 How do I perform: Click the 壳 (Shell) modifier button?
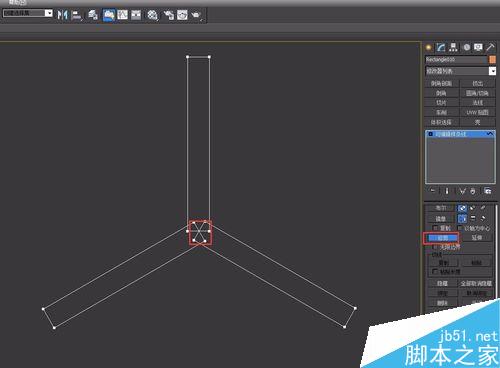(x=478, y=122)
